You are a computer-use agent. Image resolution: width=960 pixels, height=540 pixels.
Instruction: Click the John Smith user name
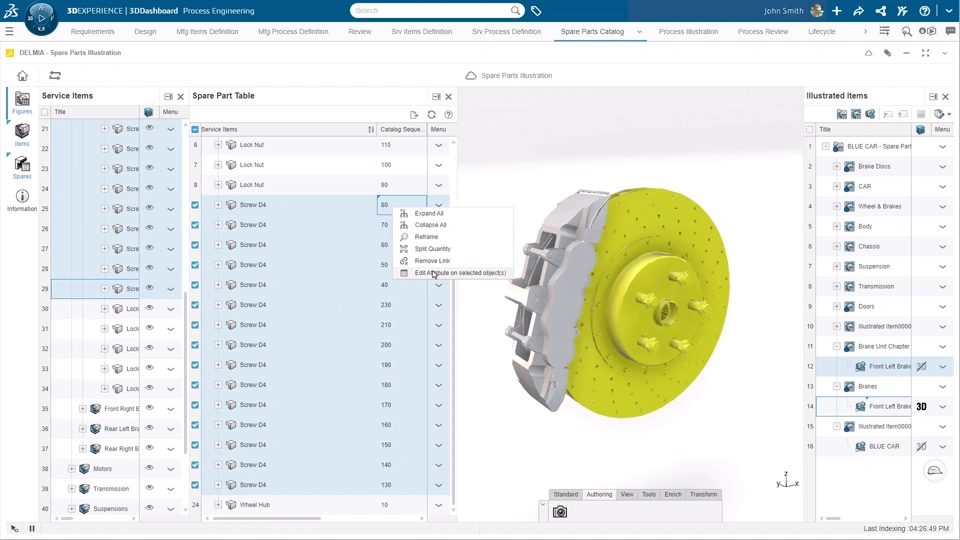coord(783,10)
